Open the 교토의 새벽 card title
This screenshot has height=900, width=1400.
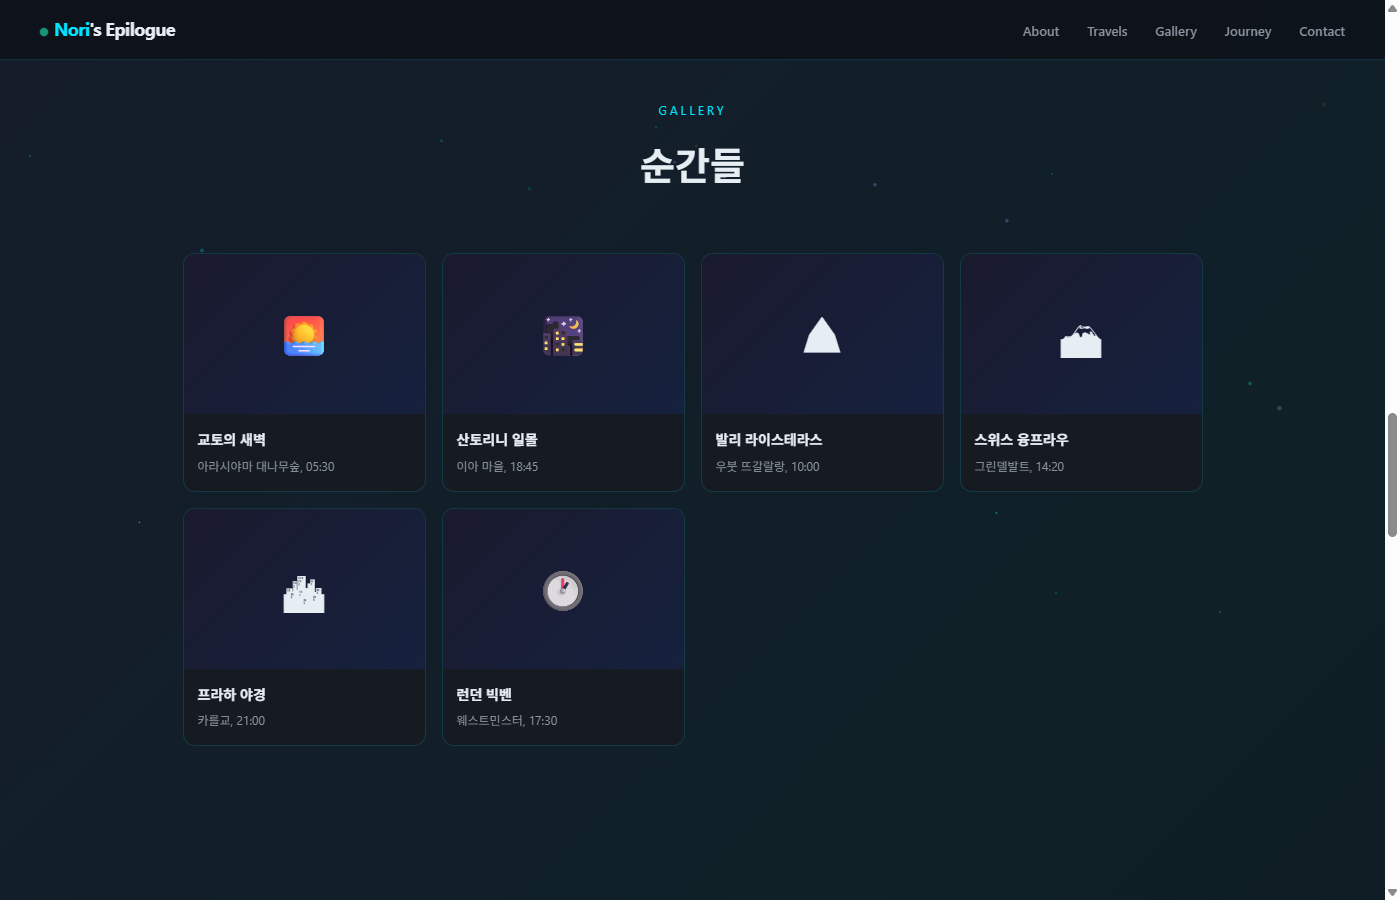(x=231, y=440)
